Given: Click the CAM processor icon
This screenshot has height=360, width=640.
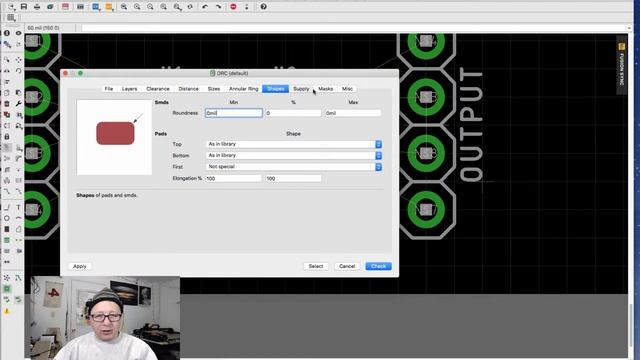Looking at the screenshot, I should pos(50,7).
